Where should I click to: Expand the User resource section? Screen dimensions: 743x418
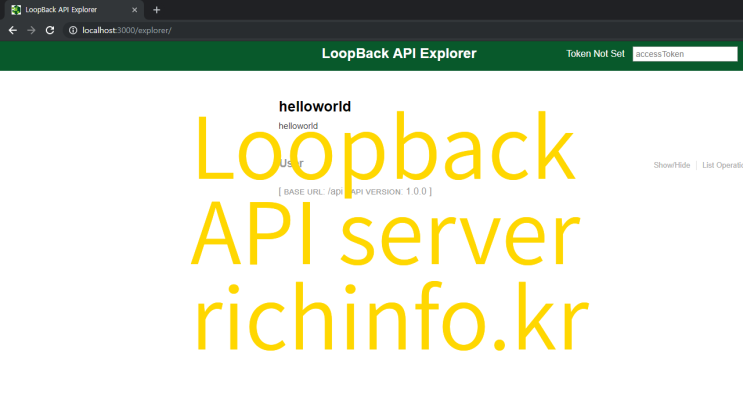(291, 164)
